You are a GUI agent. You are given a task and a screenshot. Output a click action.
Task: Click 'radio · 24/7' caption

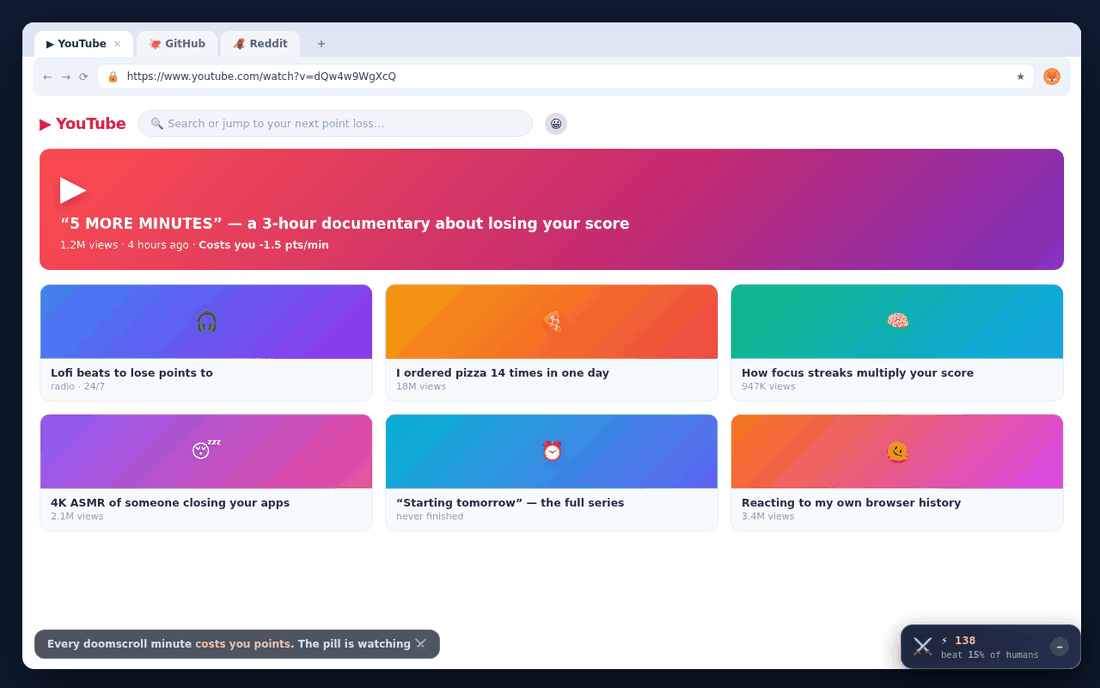click(x=77, y=386)
